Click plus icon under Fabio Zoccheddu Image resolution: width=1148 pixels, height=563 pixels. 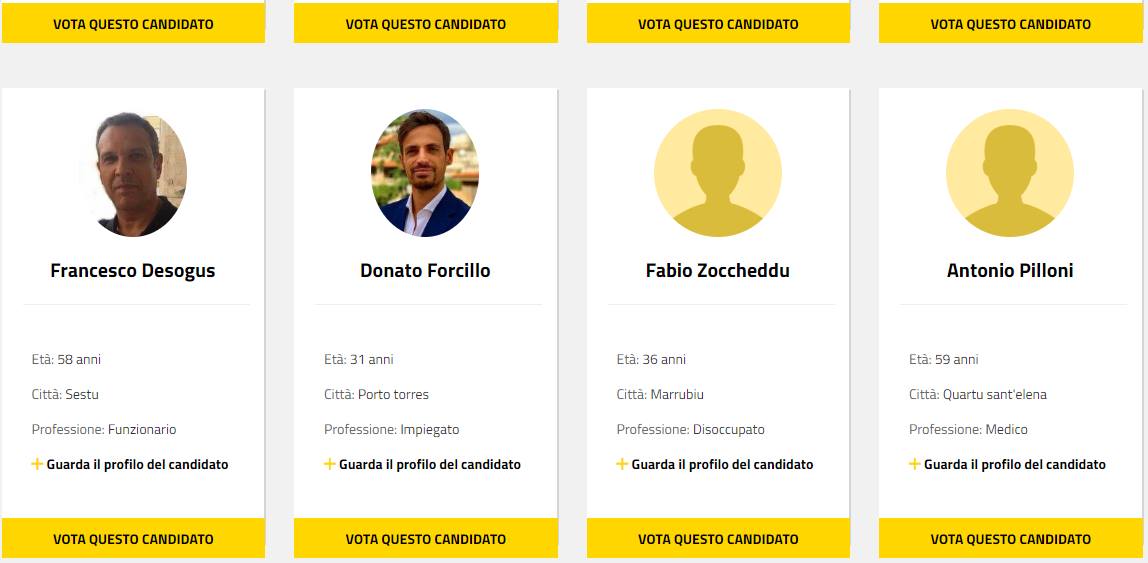tap(622, 464)
